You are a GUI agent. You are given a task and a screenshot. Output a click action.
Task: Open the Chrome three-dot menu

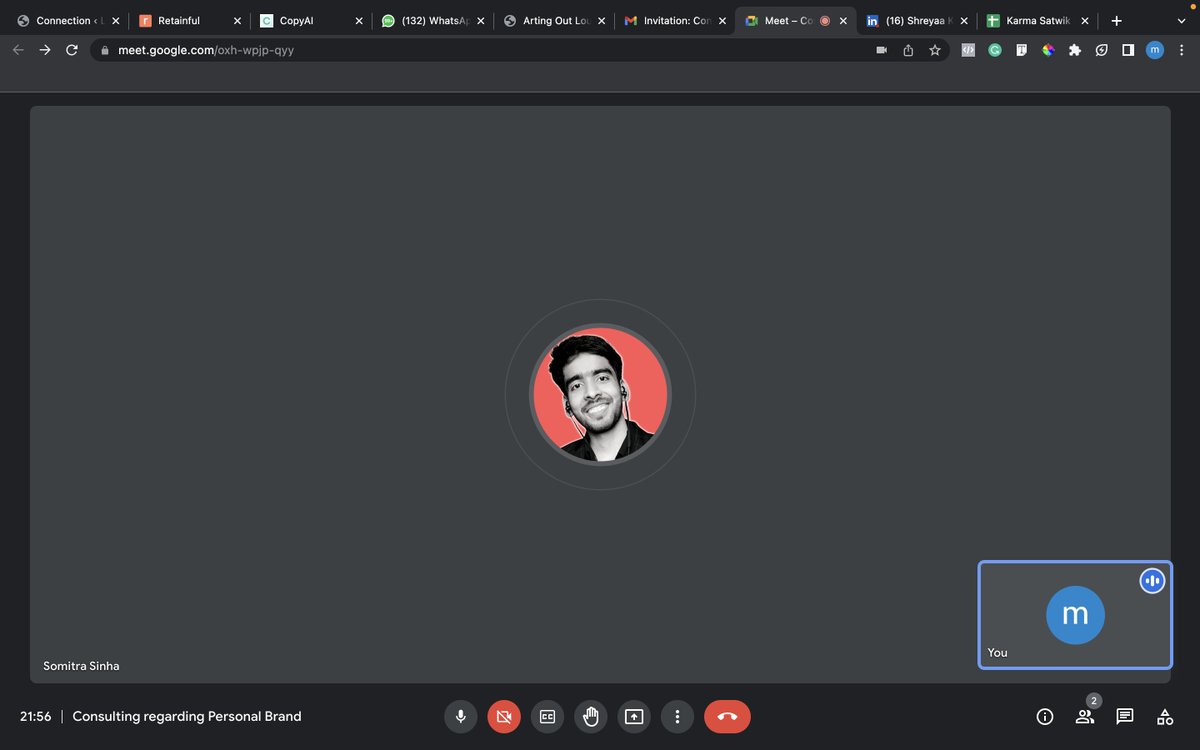click(1182, 50)
